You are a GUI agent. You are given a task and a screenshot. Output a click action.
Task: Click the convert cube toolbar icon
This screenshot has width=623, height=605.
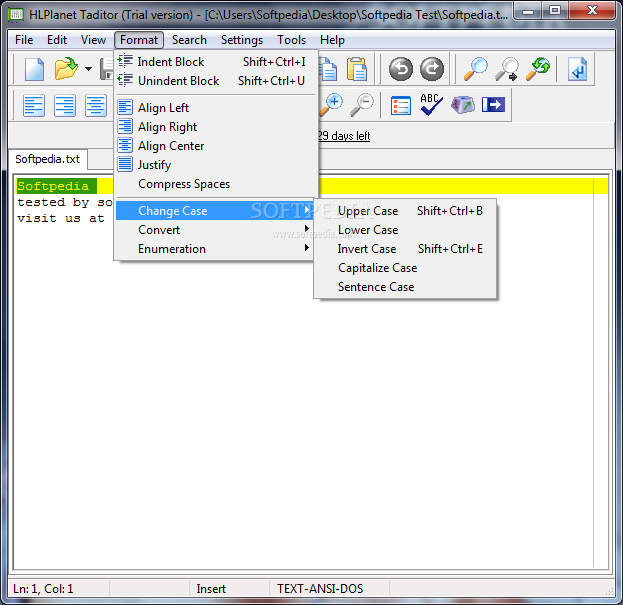(x=462, y=105)
